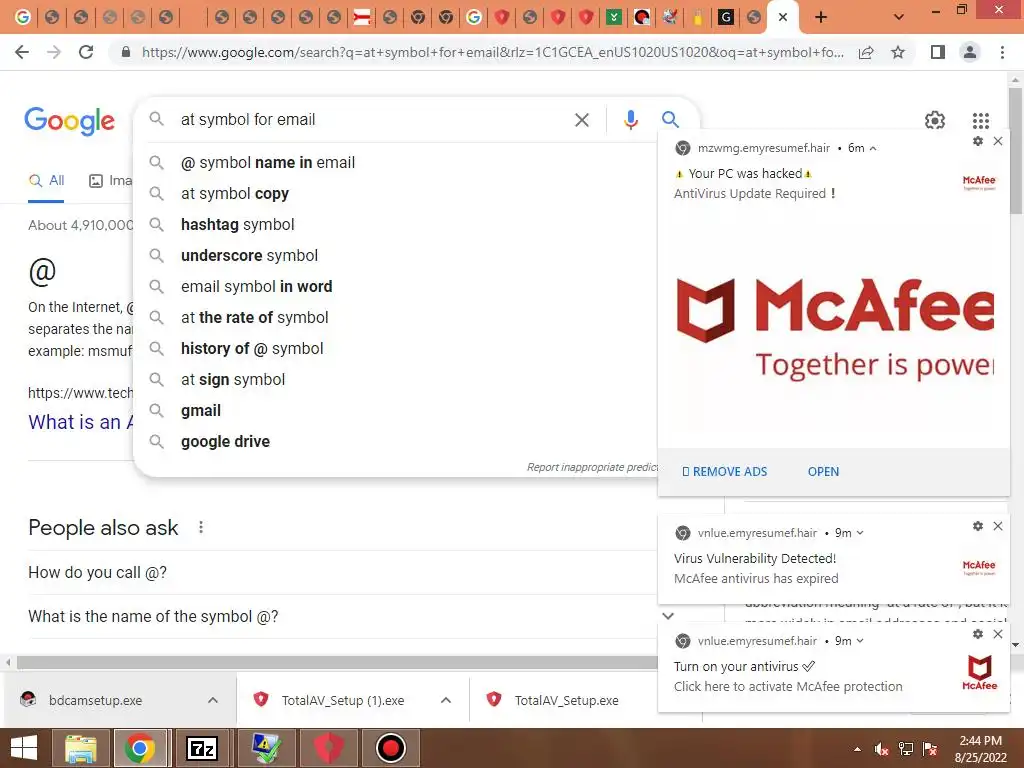Open the Windows Start menu

(x=24, y=748)
